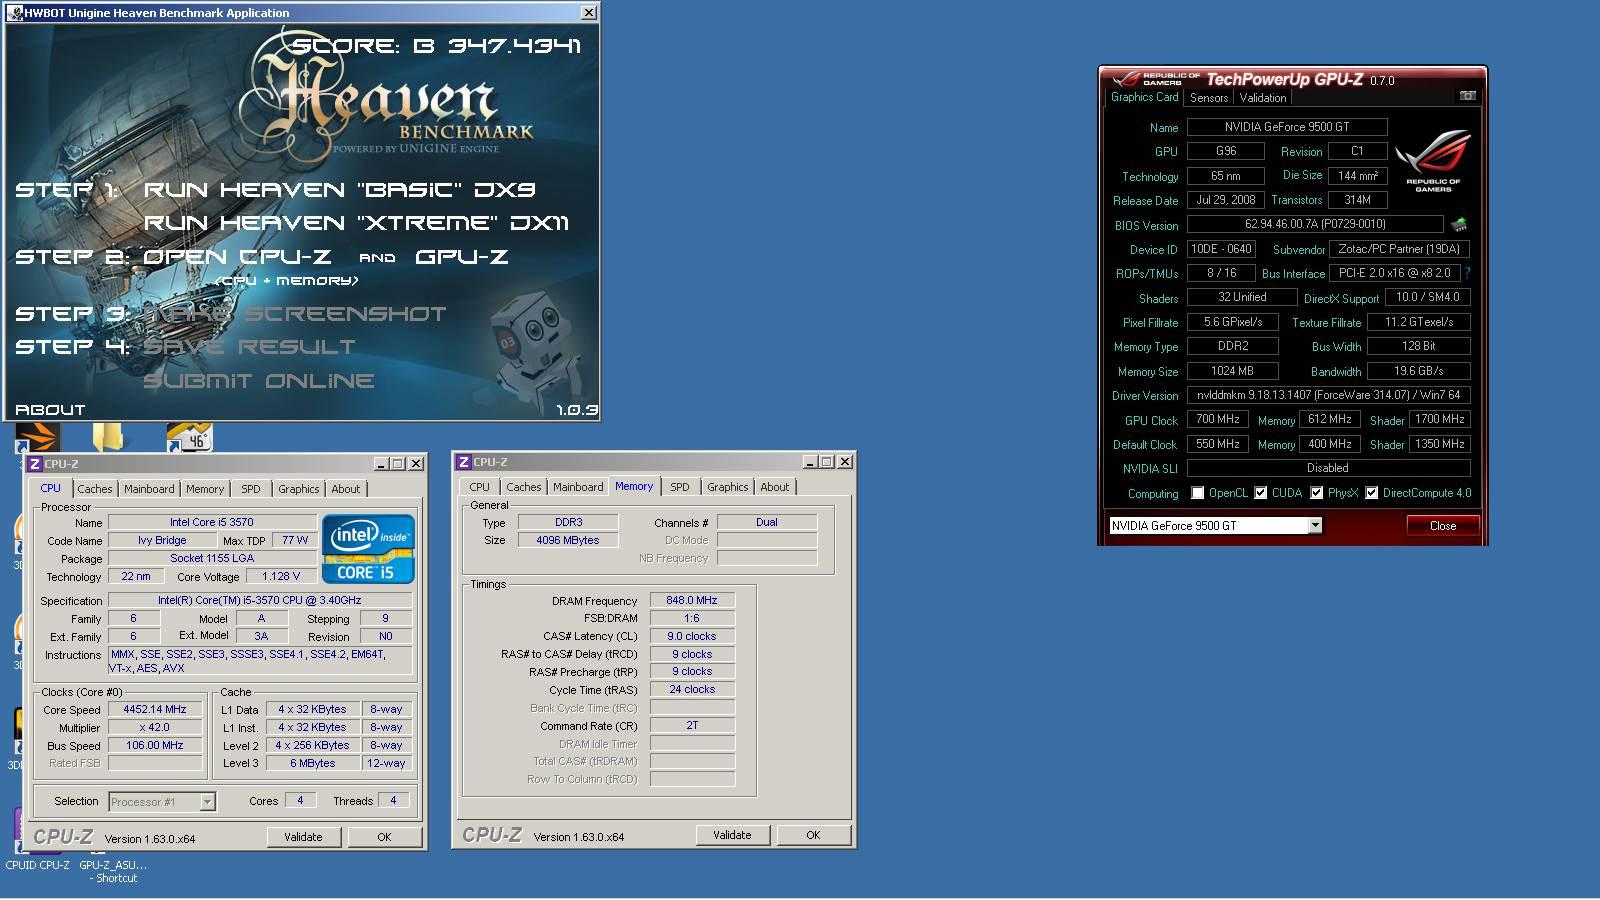Click the Heaven Benchmark window title icon
The height and width of the screenshot is (900, 1600).
[14, 13]
